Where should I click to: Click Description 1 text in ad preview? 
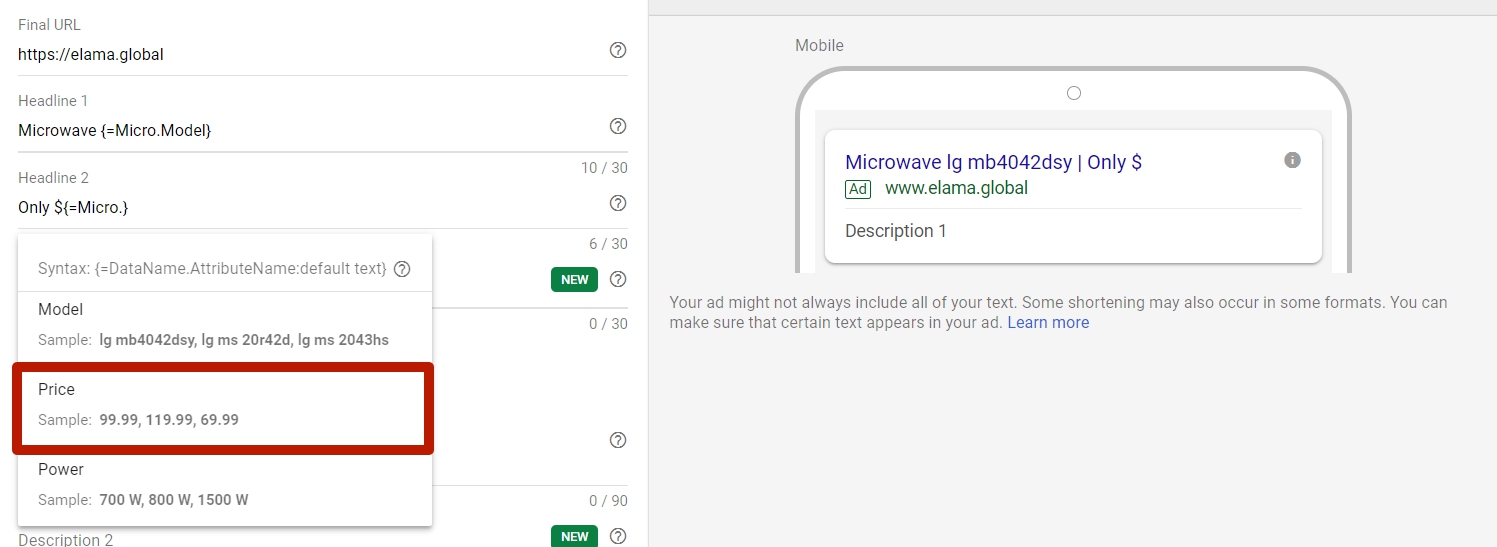click(895, 231)
